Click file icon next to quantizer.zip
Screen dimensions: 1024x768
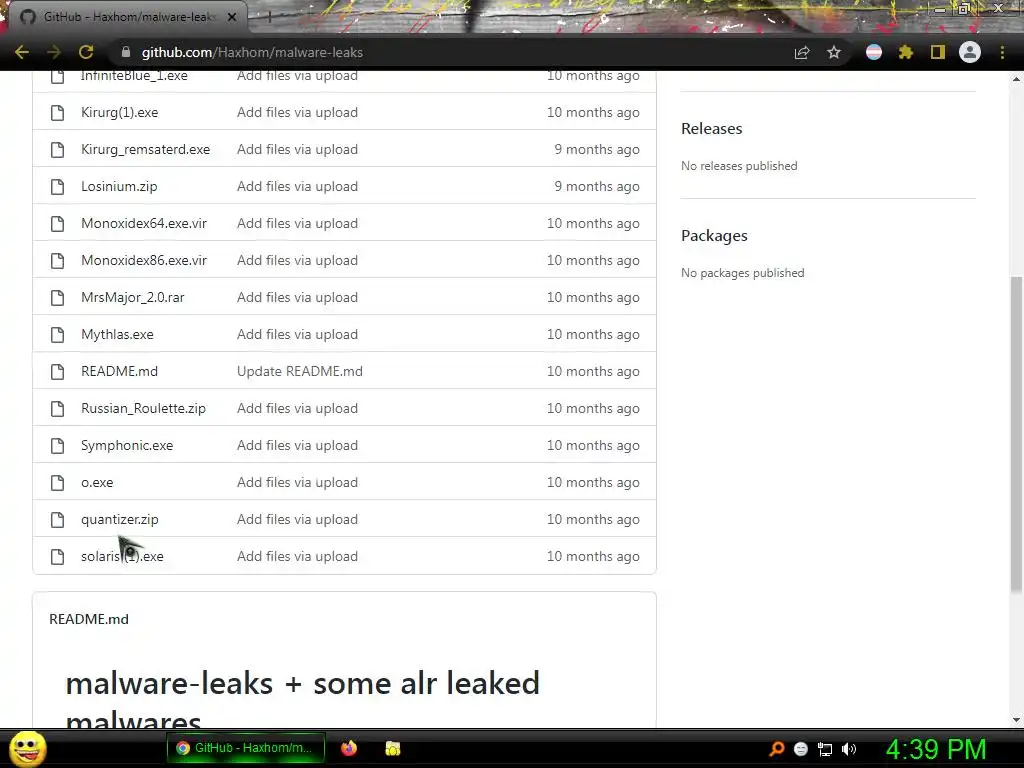(x=57, y=520)
